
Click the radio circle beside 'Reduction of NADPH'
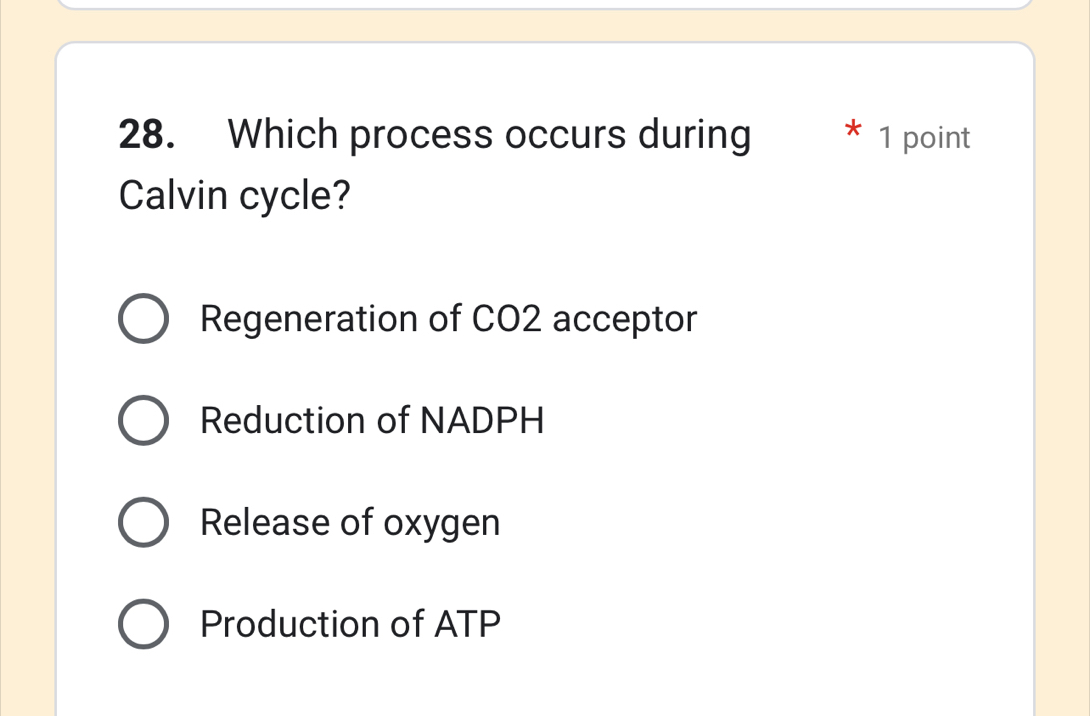click(143, 420)
